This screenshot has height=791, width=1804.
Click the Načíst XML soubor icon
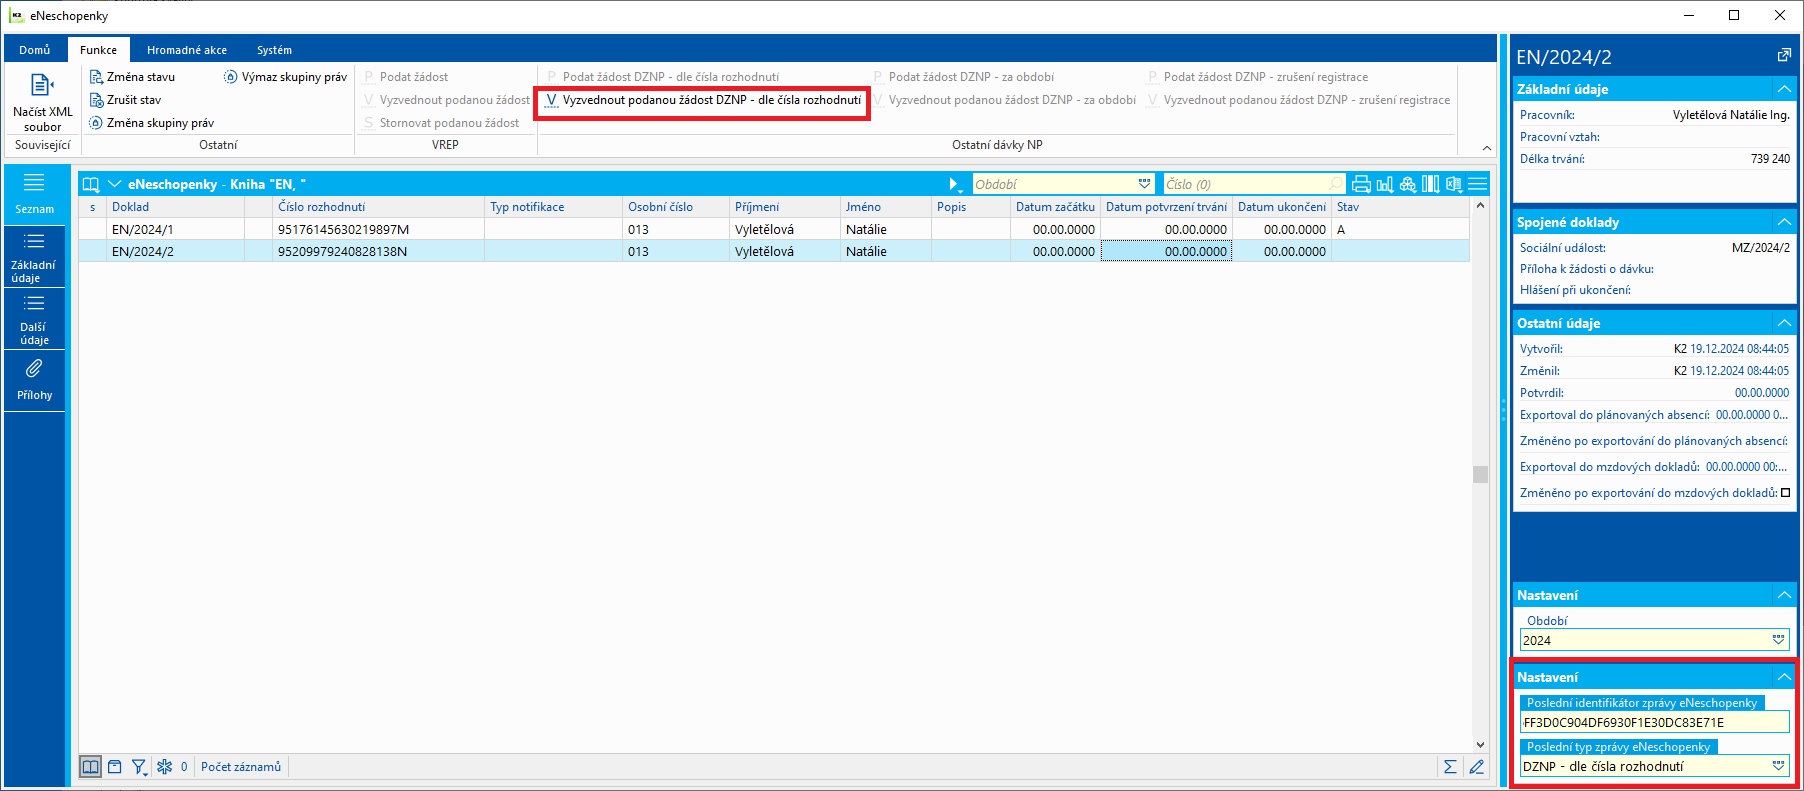[x=42, y=86]
